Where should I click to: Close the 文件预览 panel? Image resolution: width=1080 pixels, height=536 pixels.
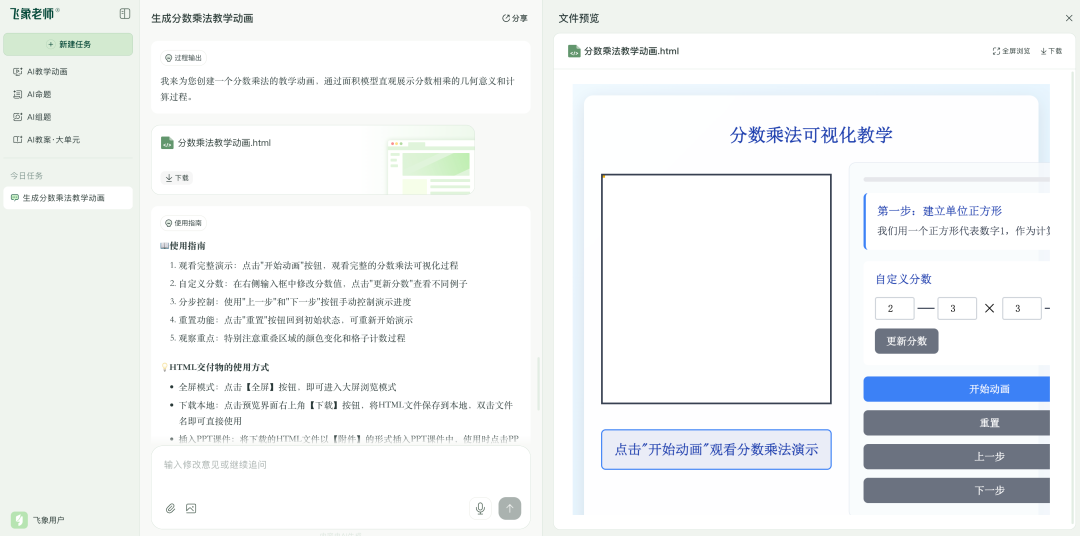[1068, 18]
